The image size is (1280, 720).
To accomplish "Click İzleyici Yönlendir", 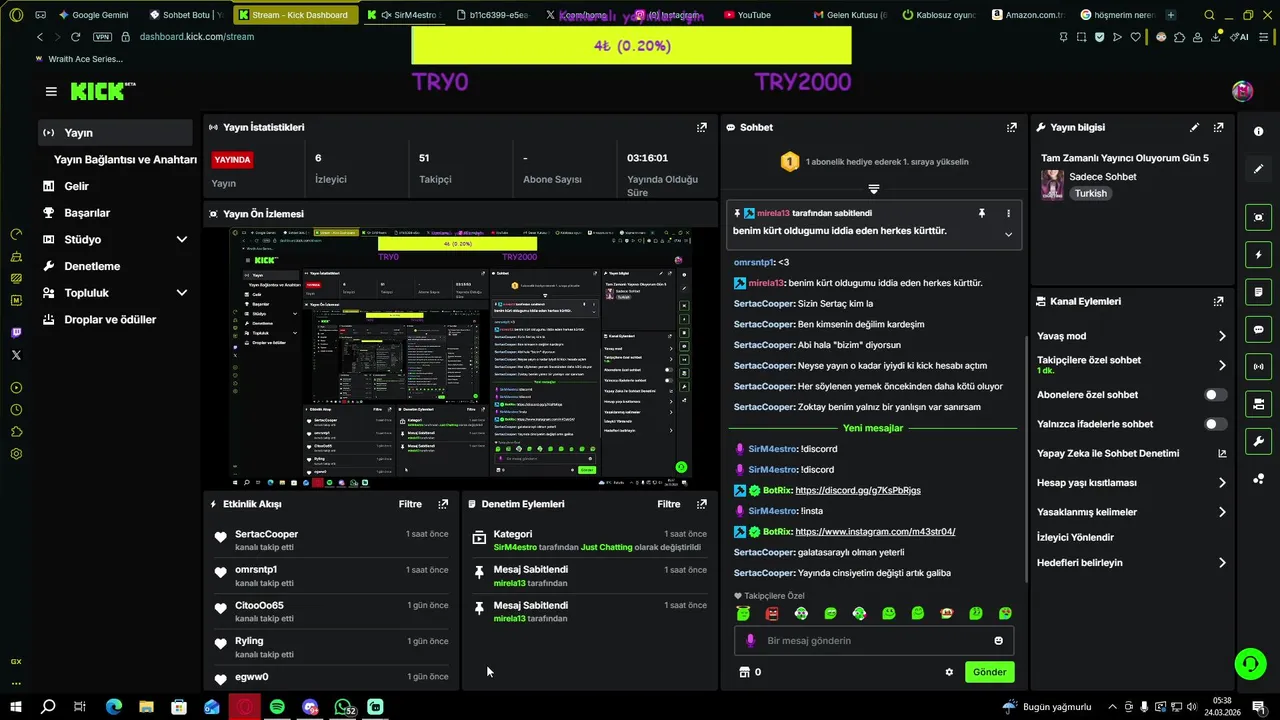I will coord(1075,537).
